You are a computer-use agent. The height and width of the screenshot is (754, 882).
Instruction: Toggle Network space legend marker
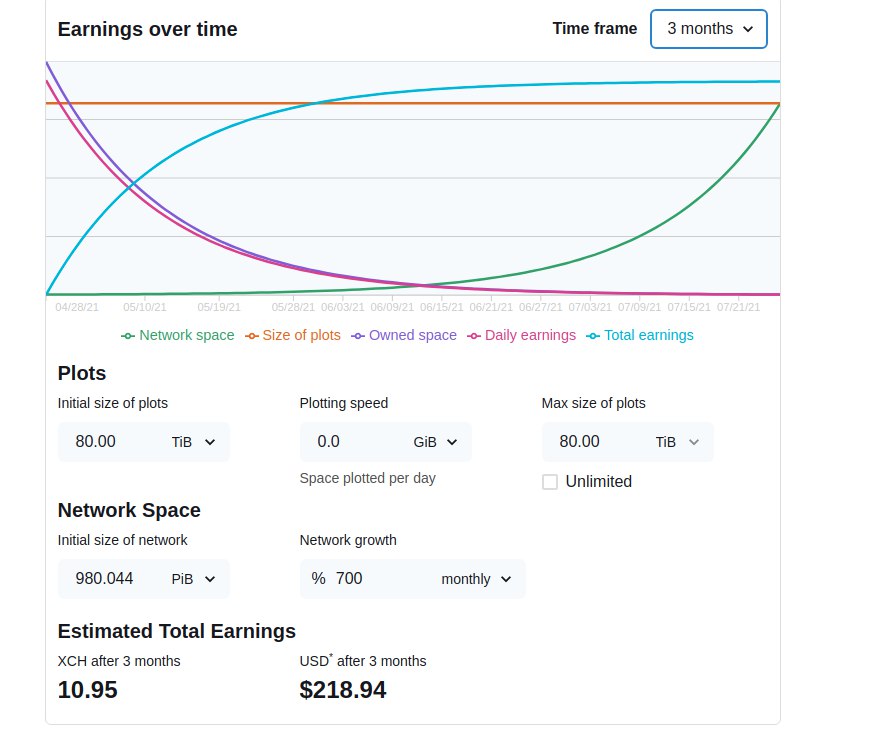128,336
